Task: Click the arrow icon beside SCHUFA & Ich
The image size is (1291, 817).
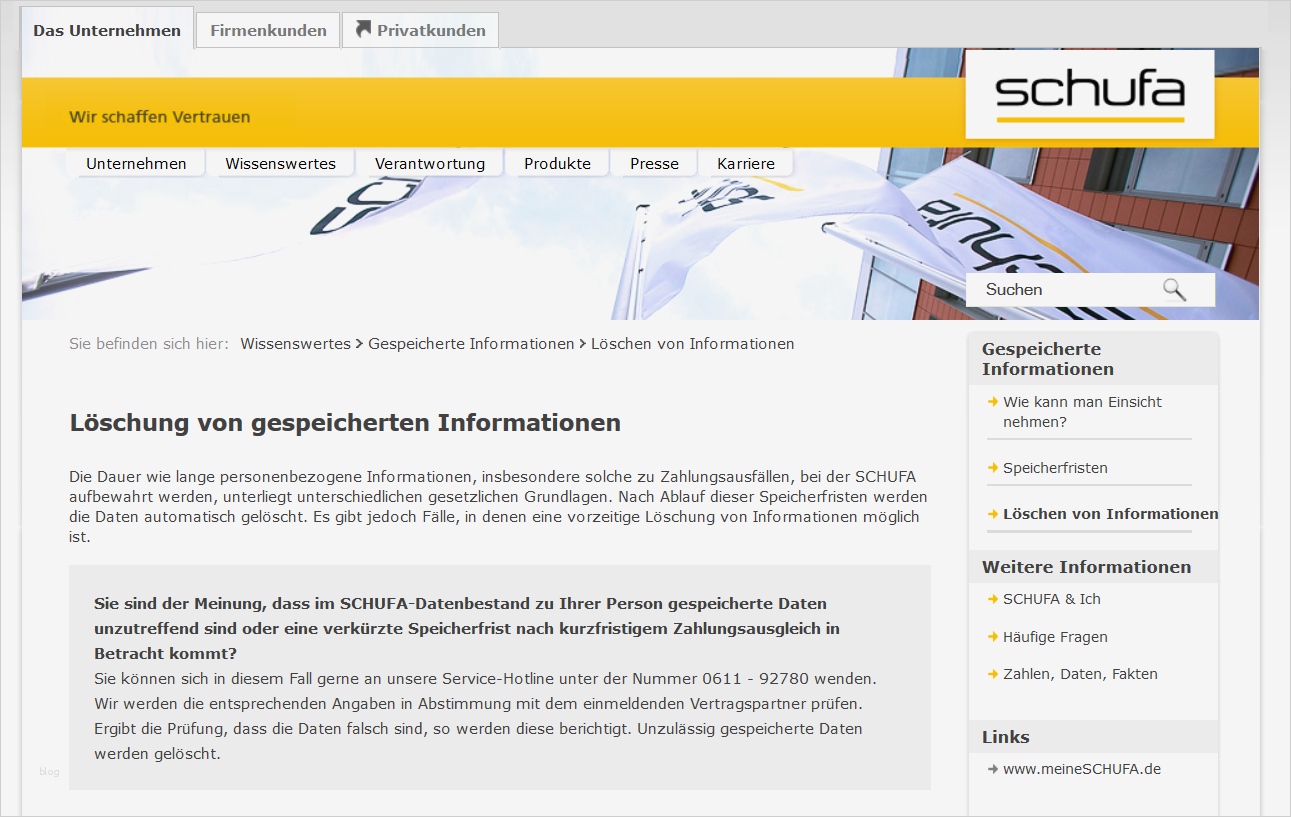Action: point(991,599)
